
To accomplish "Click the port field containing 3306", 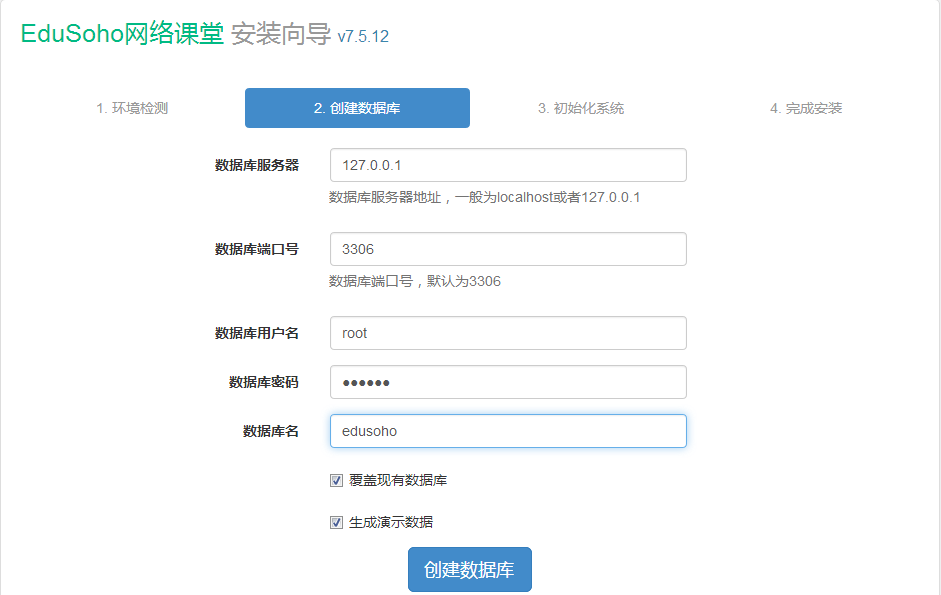I will (x=507, y=248).
